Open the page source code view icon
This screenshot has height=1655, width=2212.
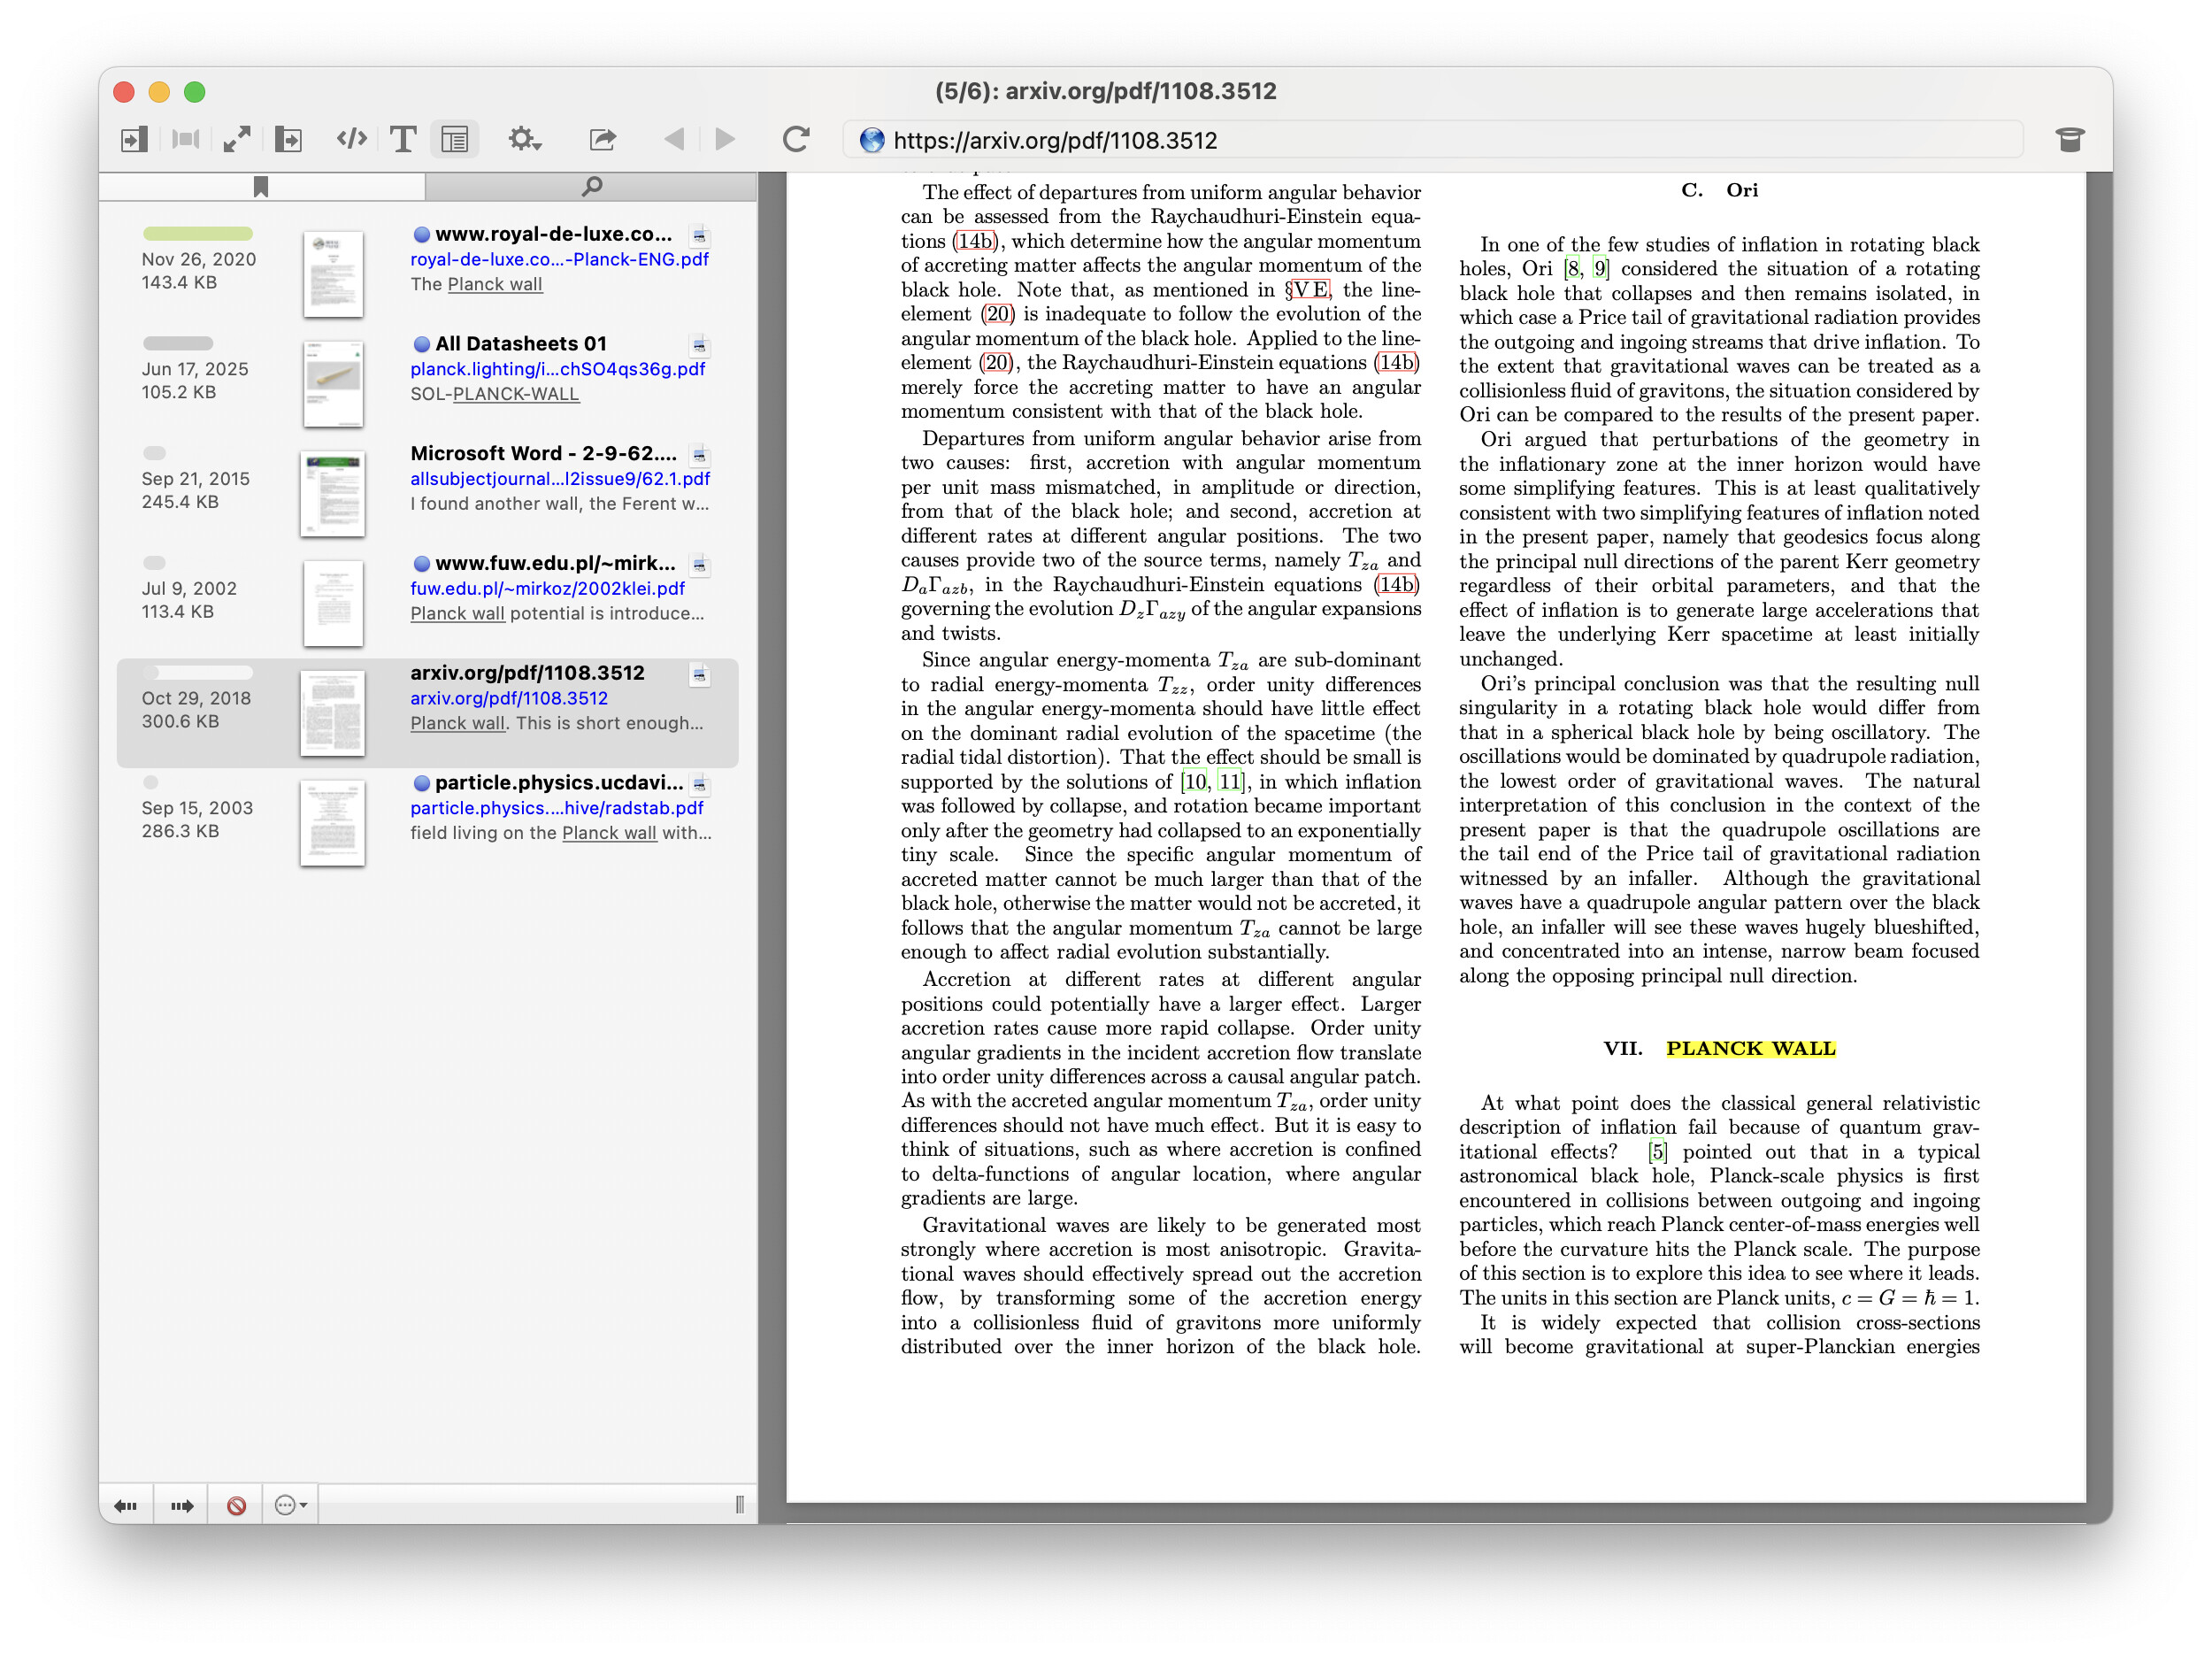click(x=351, y=139)
